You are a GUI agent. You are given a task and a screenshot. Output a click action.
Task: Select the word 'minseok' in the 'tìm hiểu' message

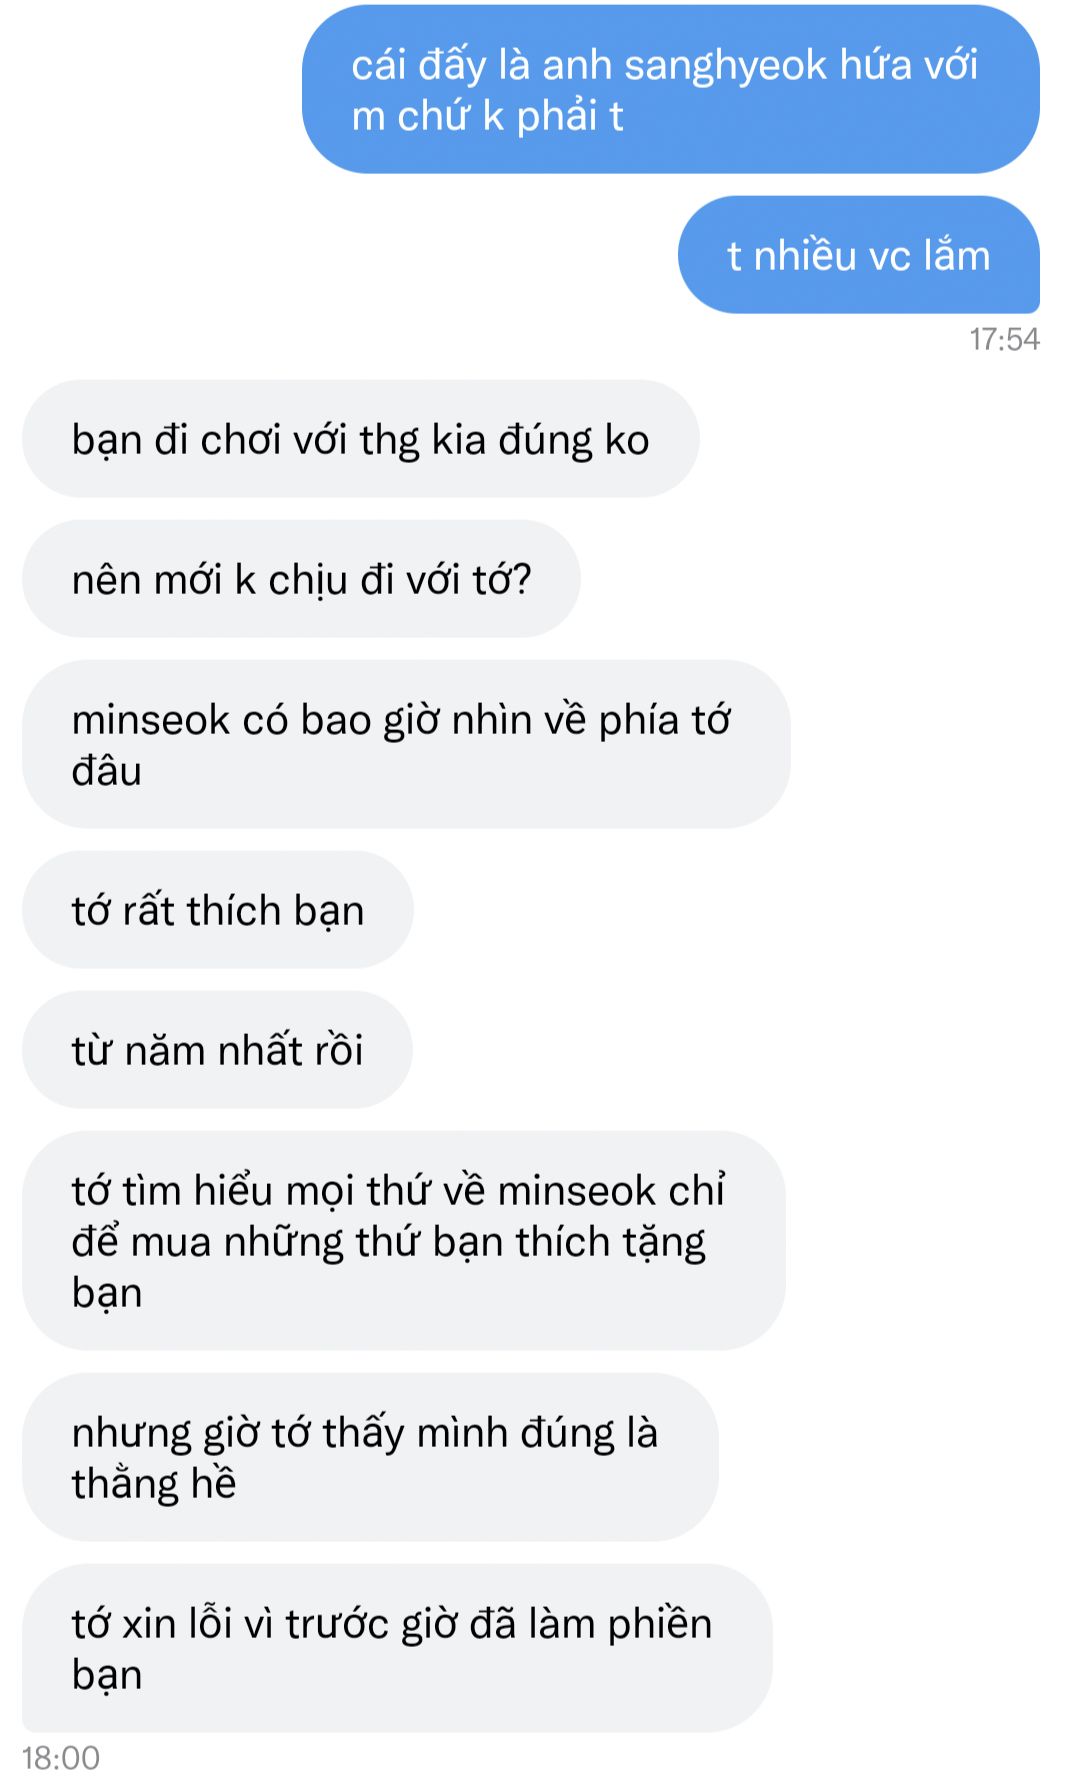(576, 1191)
